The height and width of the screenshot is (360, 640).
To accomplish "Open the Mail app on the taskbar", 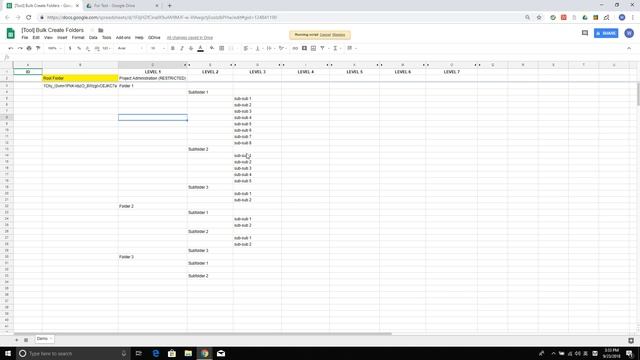I will click(221, 353).
